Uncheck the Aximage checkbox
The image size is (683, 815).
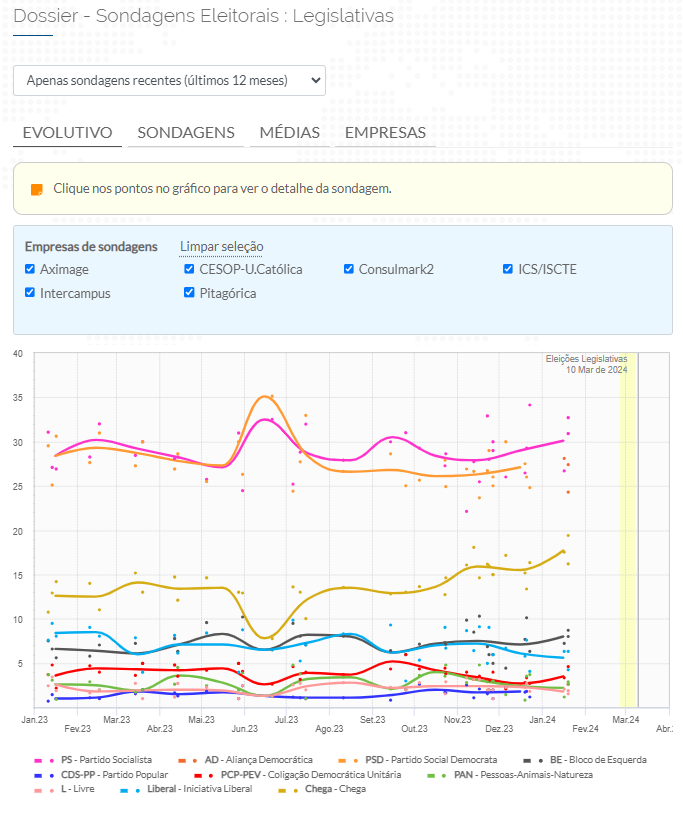(30, 269)
